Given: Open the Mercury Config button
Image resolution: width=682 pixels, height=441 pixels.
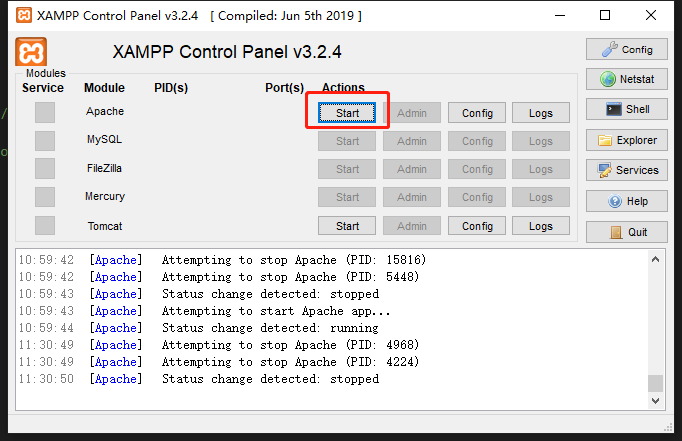Looking at the screenshot, I should click(x=477, y=197).
